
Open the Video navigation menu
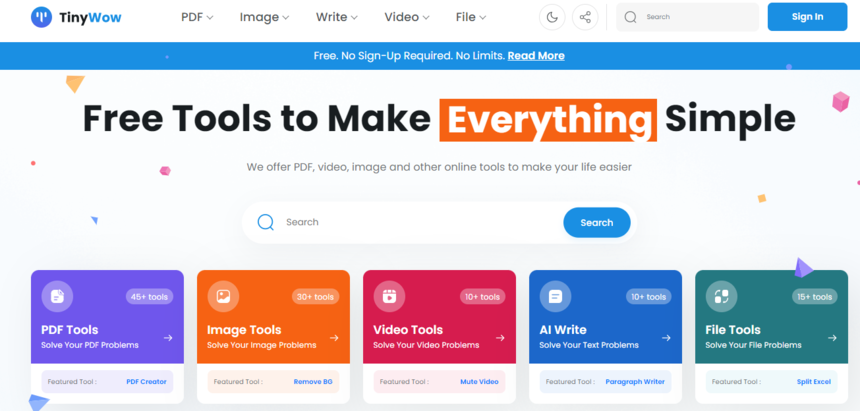407,17
